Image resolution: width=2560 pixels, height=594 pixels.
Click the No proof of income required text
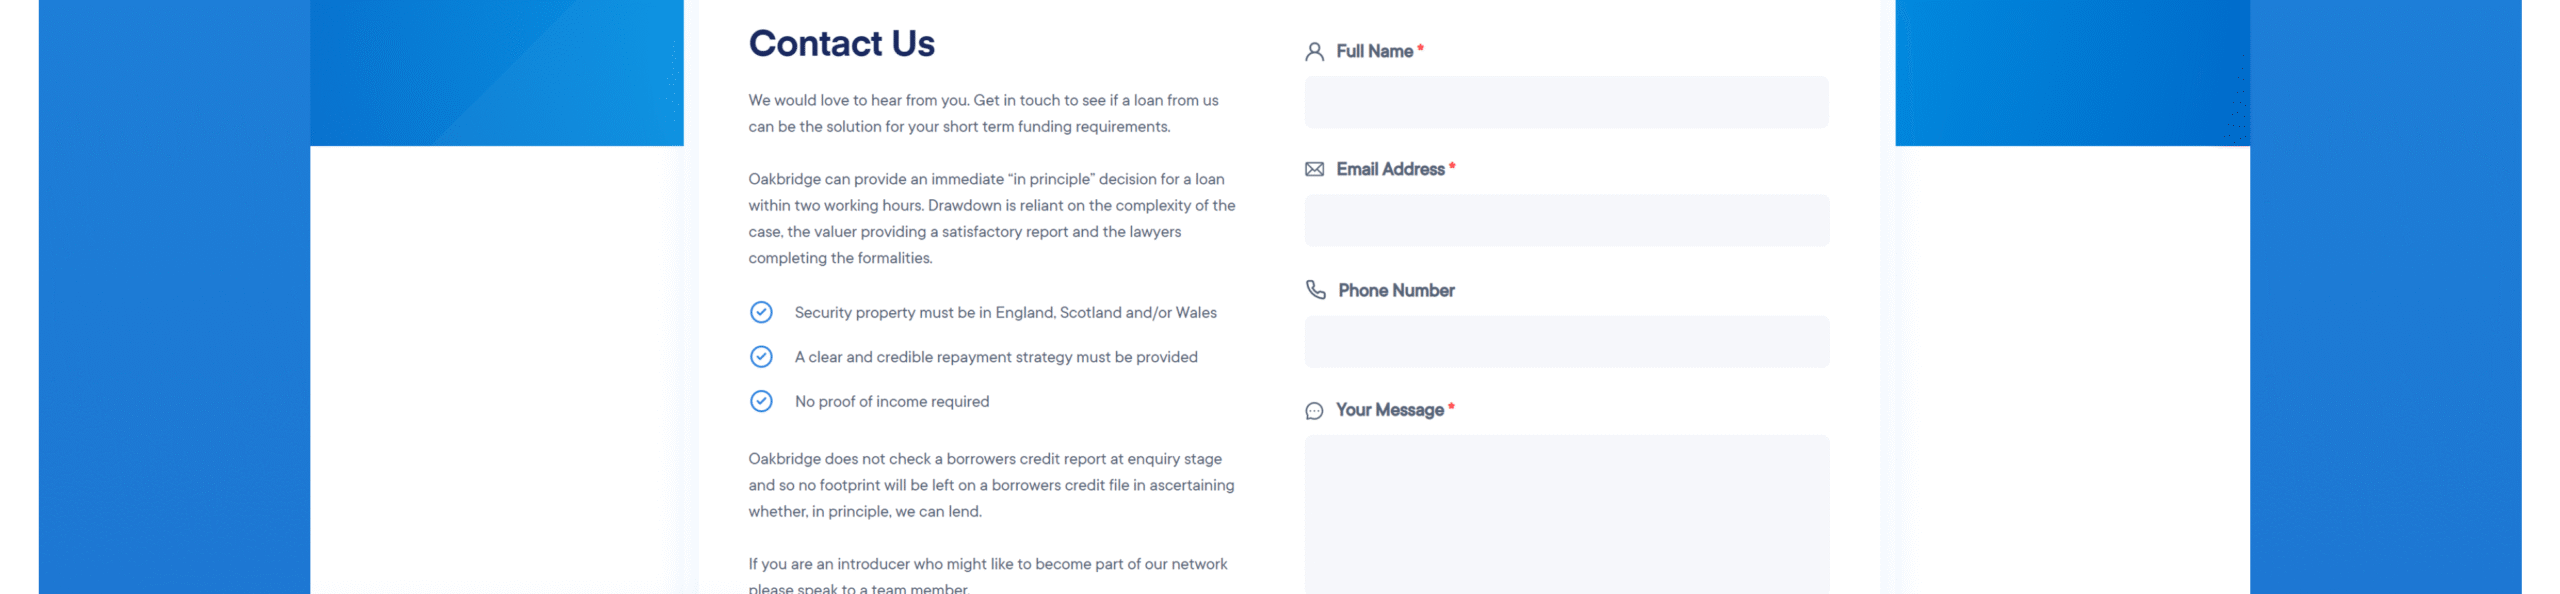click(892, 401)
